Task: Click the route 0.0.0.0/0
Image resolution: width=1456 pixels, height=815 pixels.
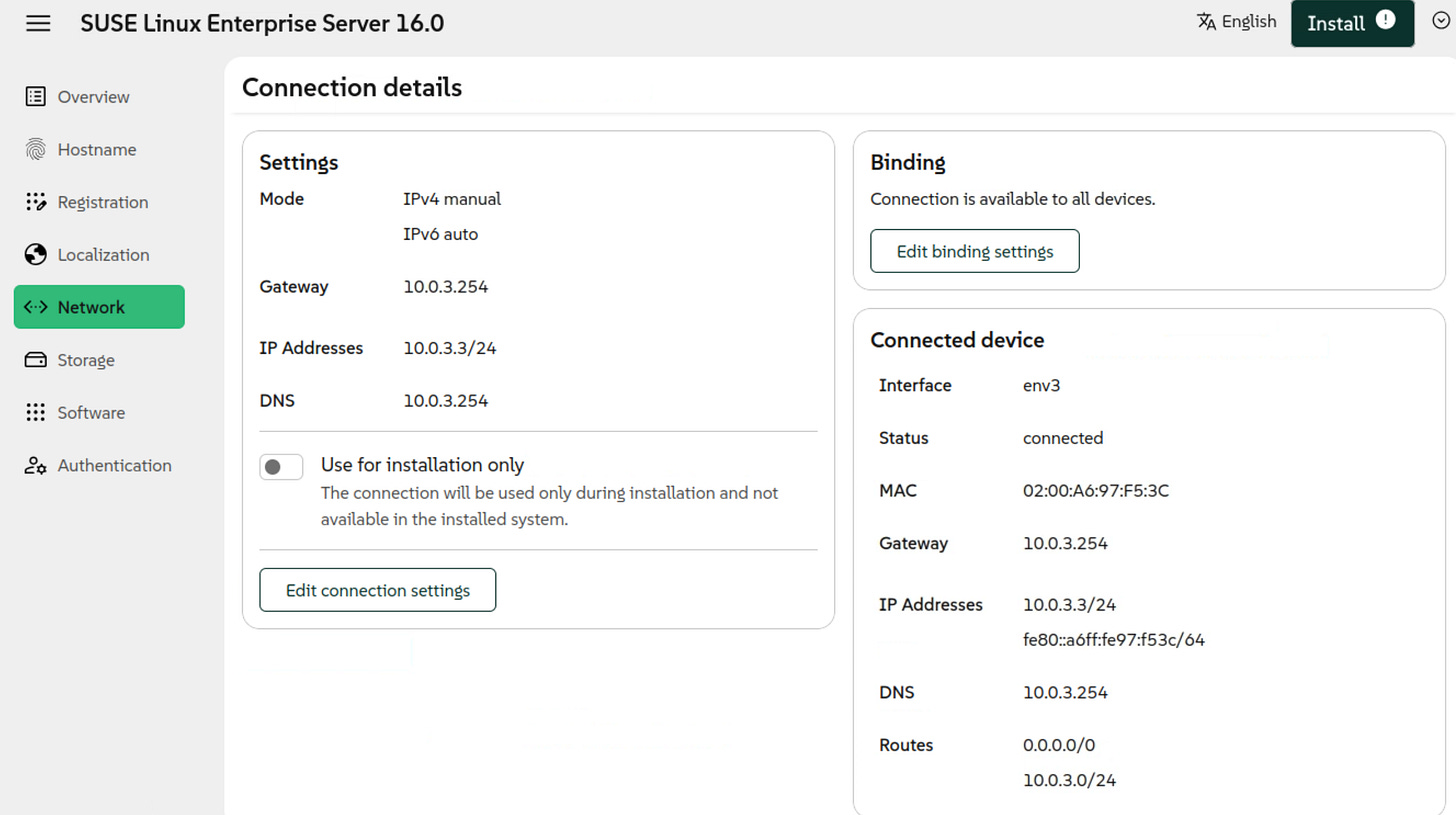Action: [1059, 746]
